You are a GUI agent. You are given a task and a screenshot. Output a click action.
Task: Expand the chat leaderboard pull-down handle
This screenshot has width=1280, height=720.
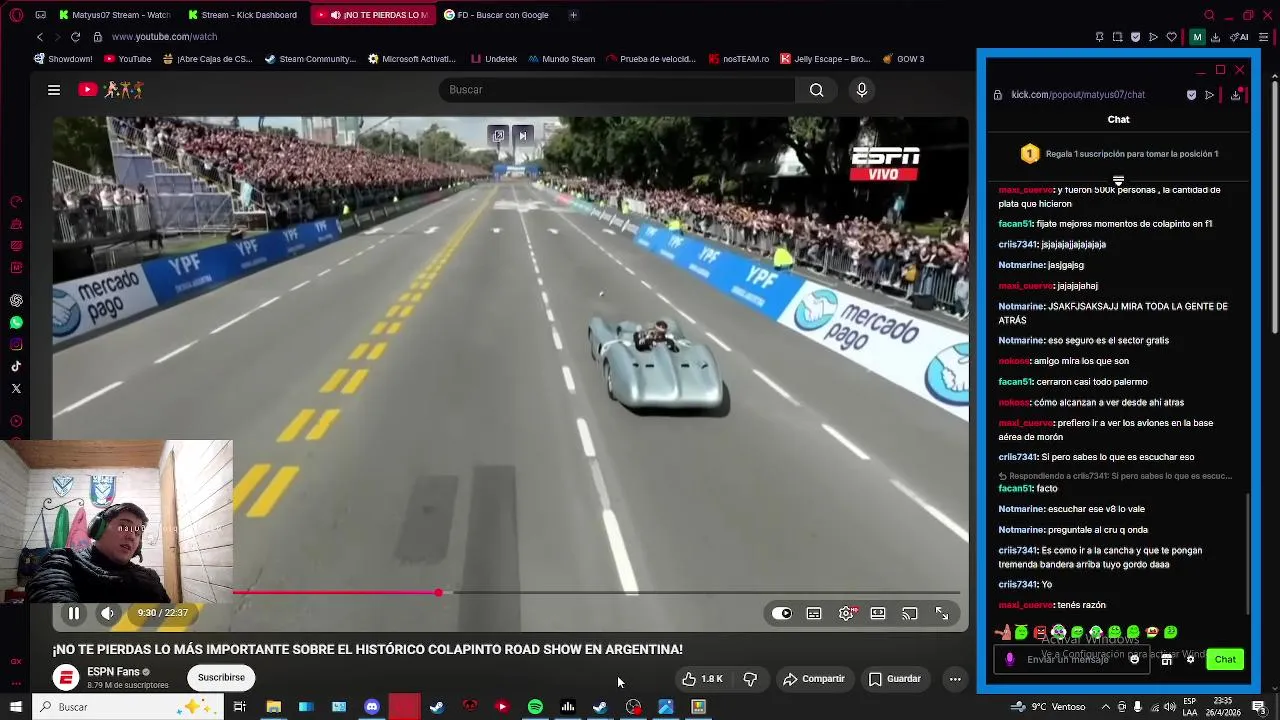pyautogui.click(x=1118, y=181)
